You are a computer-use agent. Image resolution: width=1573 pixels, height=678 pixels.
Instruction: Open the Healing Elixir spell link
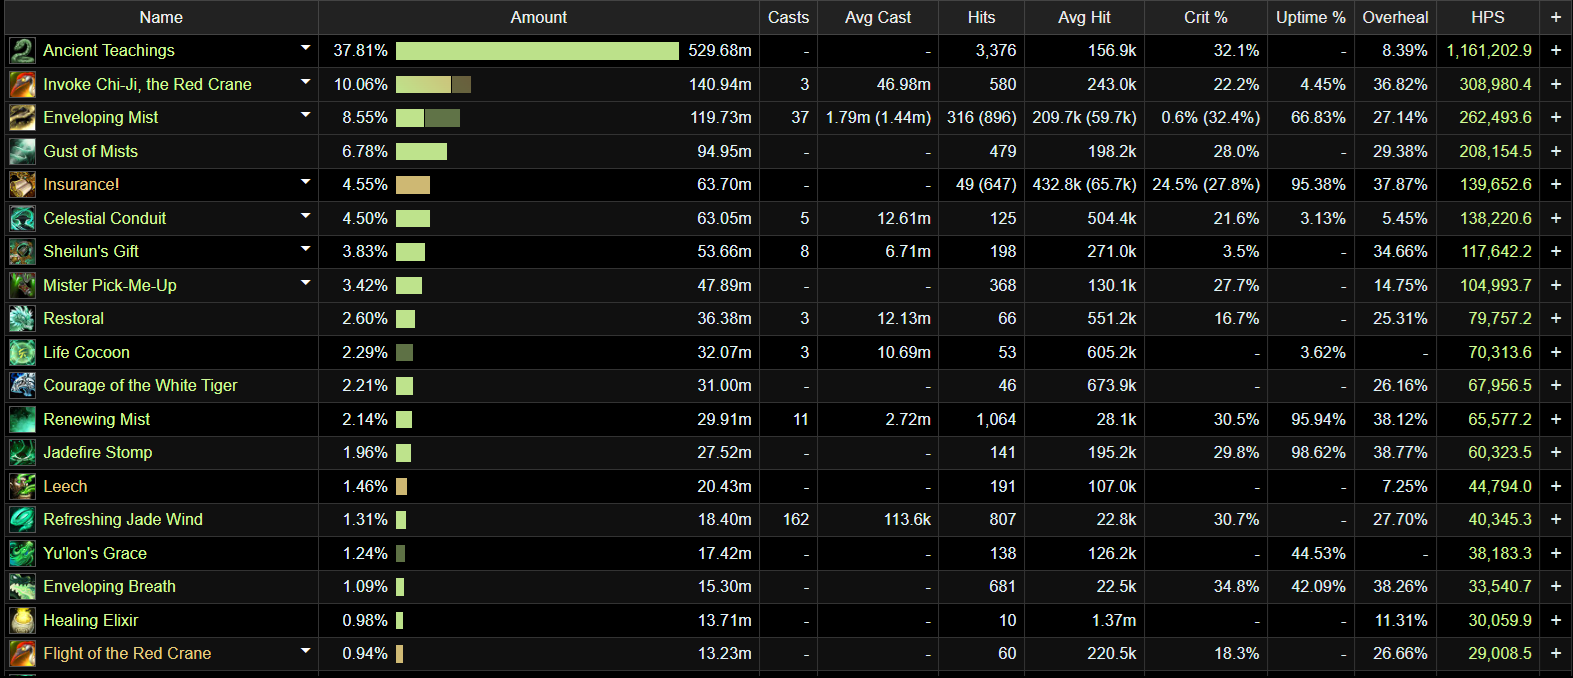[x=91, y=620]
